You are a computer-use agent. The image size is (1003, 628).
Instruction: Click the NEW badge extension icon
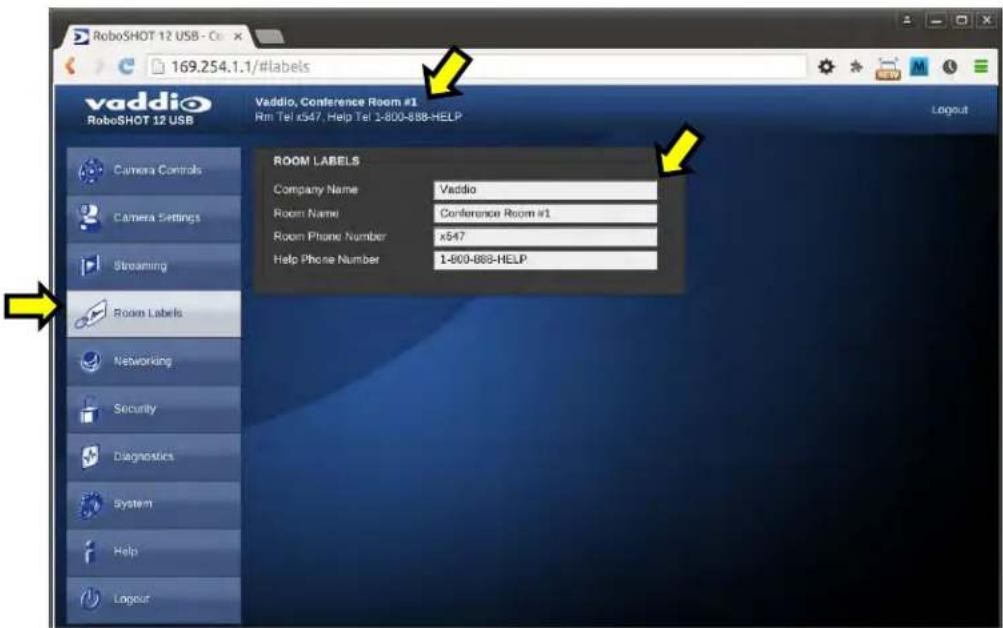tap(888, 68)
